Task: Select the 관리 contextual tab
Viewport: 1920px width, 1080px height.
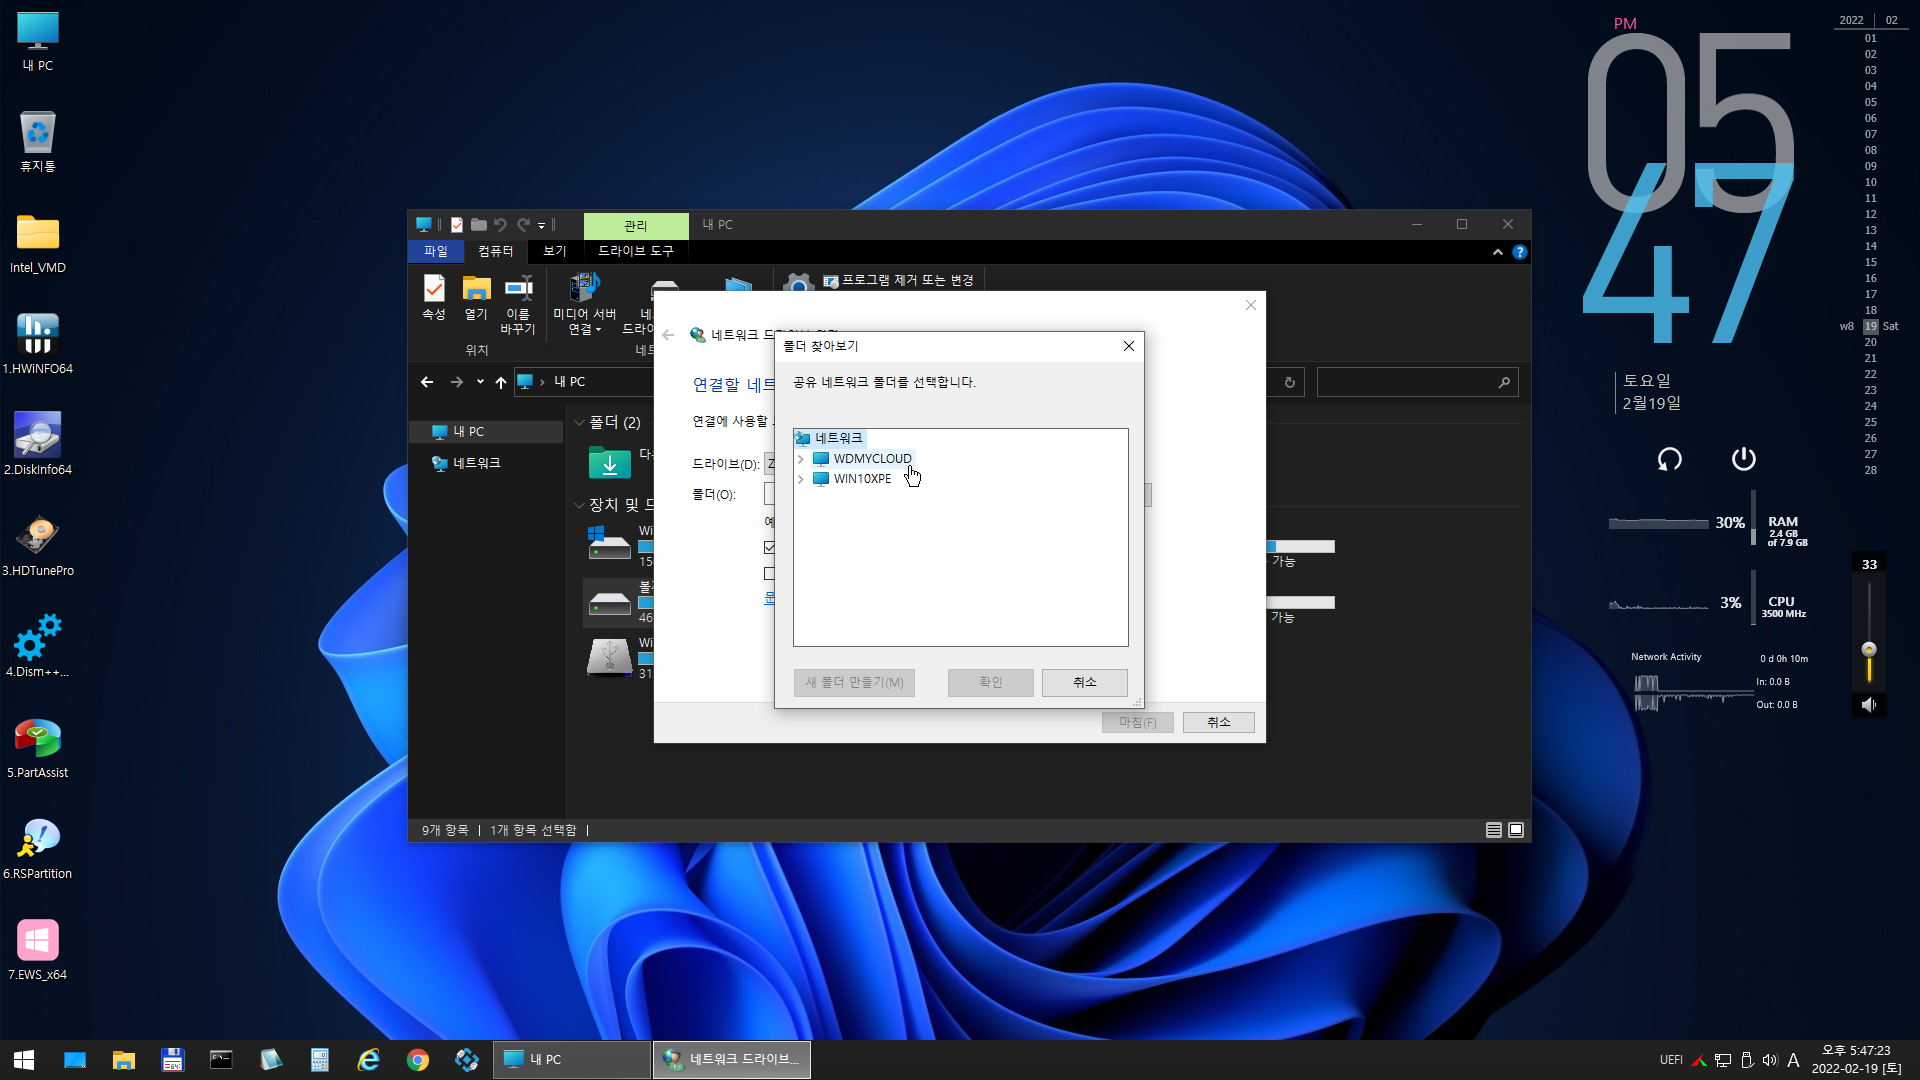Action: point(636,225)
